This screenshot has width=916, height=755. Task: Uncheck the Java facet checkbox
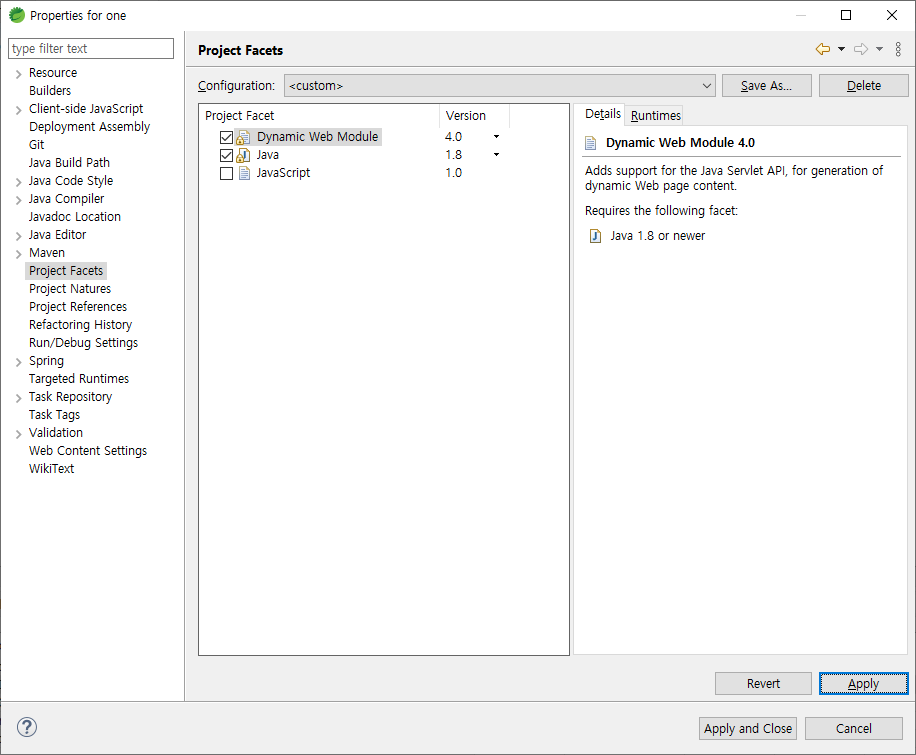click(x=227, y=155)
